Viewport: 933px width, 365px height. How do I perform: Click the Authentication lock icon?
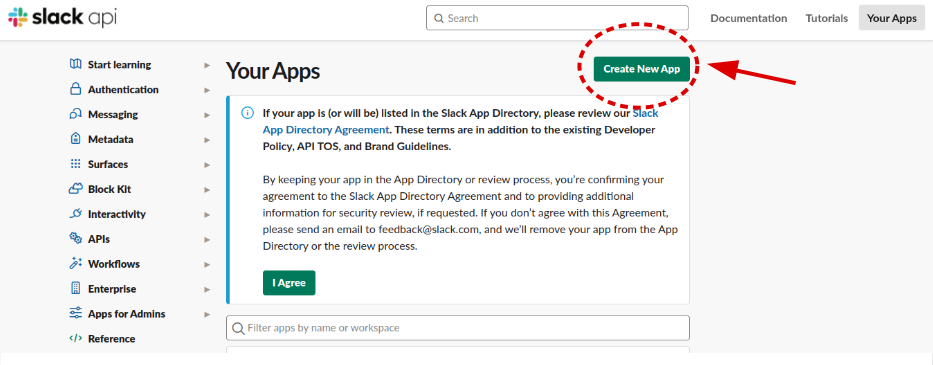(75, 89)
